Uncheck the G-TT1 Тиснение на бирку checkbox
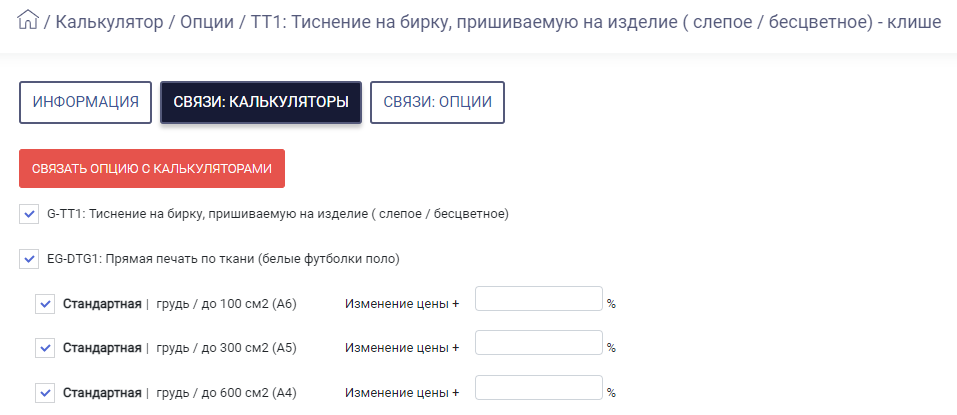 pos(29,214)
